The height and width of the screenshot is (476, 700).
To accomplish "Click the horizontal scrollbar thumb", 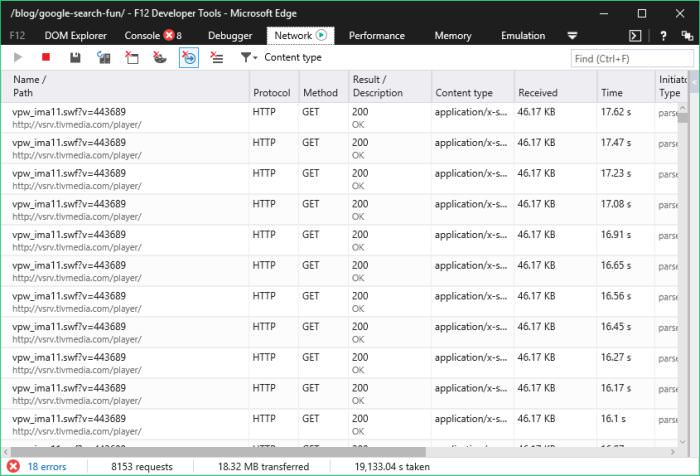I will click(218, 452).
